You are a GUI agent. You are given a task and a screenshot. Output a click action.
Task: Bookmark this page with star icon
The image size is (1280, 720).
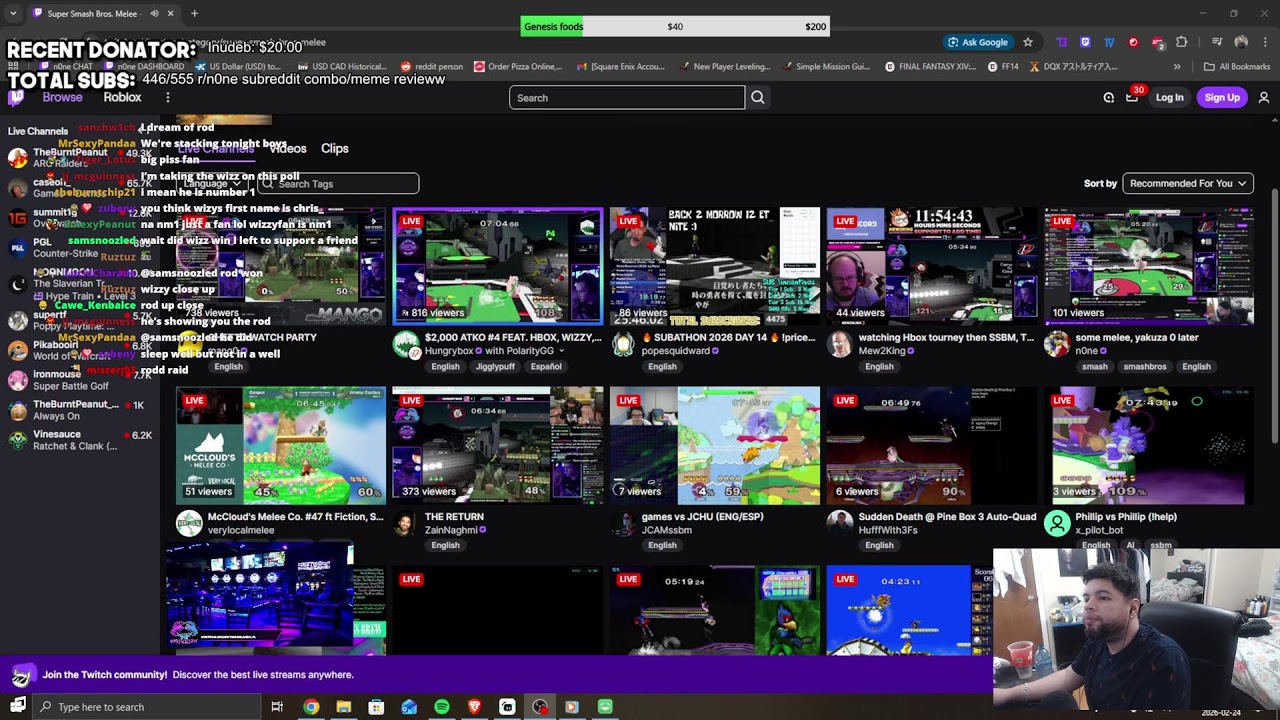point(1027,42)
